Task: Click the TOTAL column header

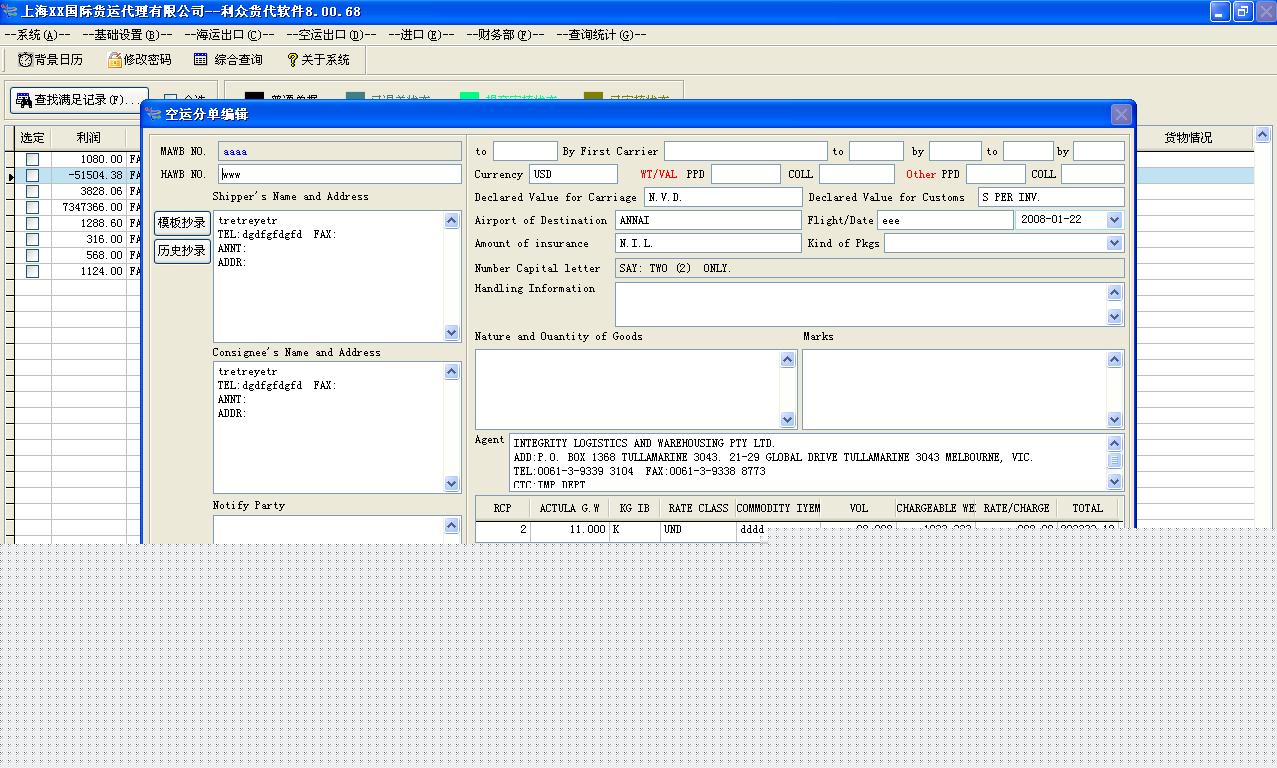Action: coord(1087,508)
